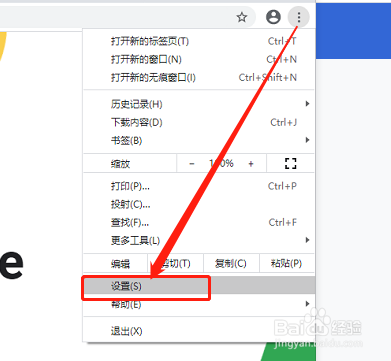Open 下载内容(D) downloads entry
The image size is (391, 361).
coord(199,122)
